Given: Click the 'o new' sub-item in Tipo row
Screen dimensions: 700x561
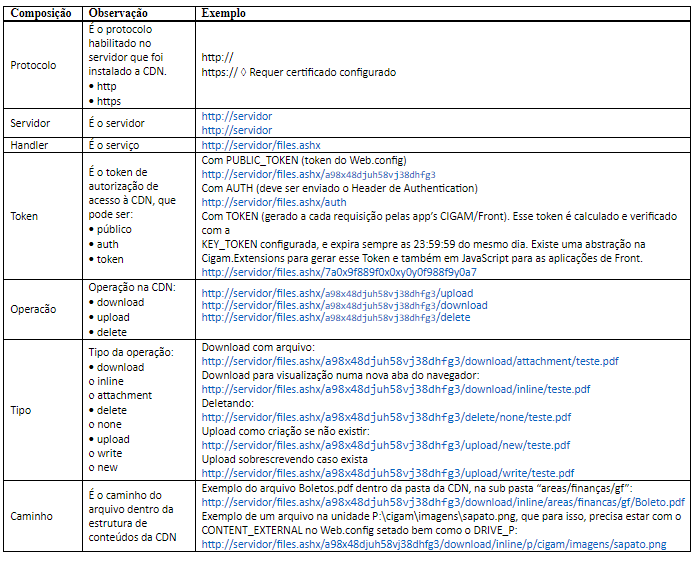Looking at the screenshot, I should [103, 468].
